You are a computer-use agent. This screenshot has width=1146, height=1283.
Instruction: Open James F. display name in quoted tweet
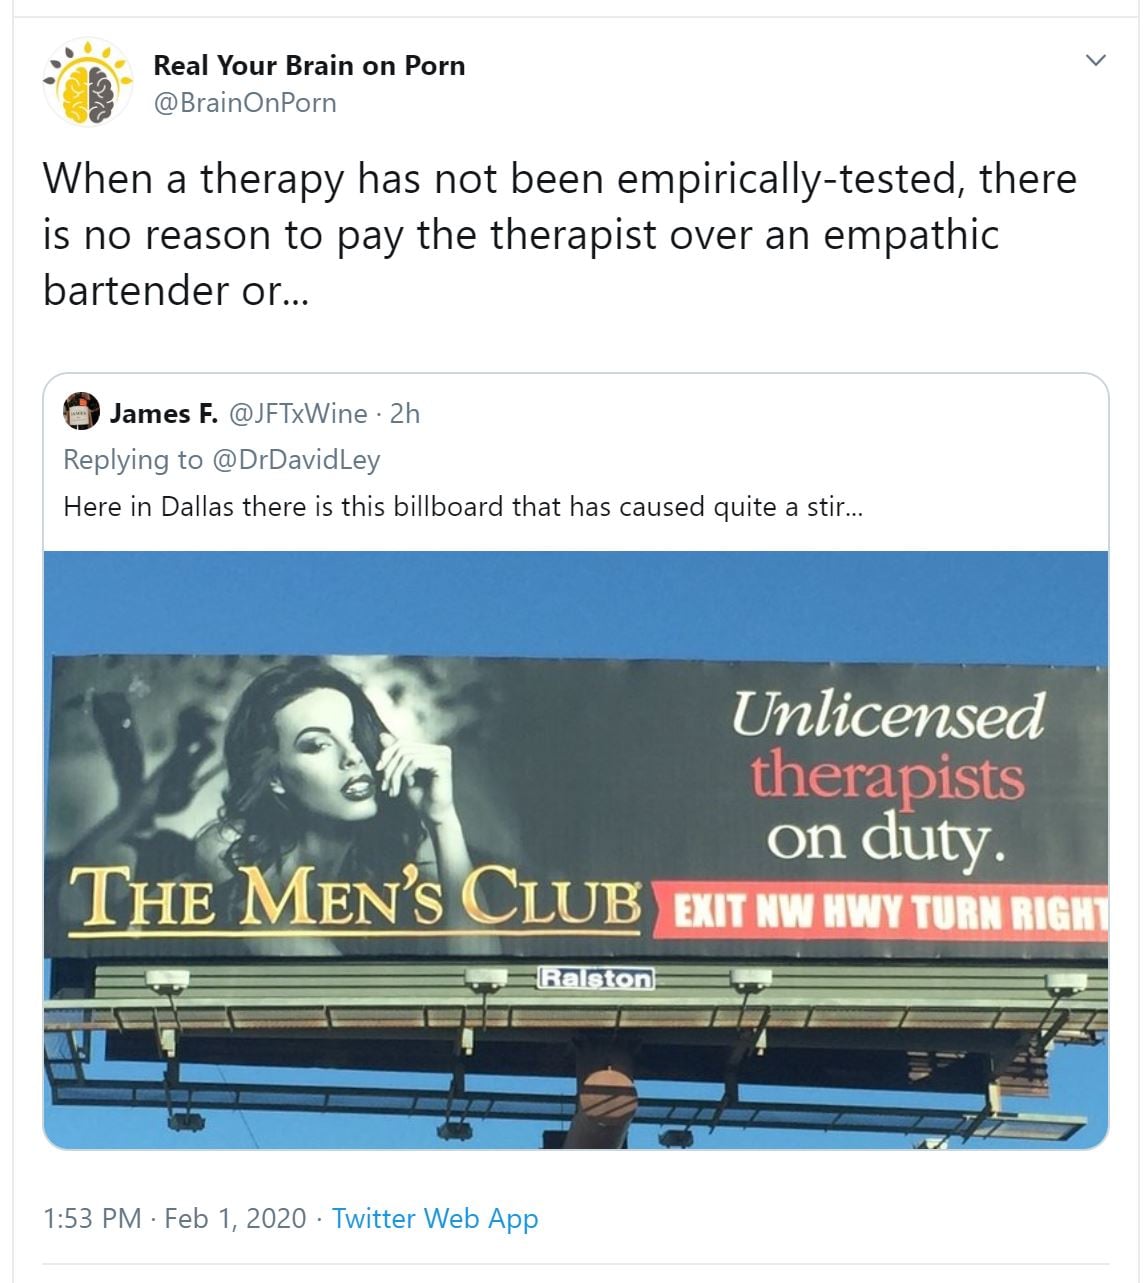click(x=163, y=413)
